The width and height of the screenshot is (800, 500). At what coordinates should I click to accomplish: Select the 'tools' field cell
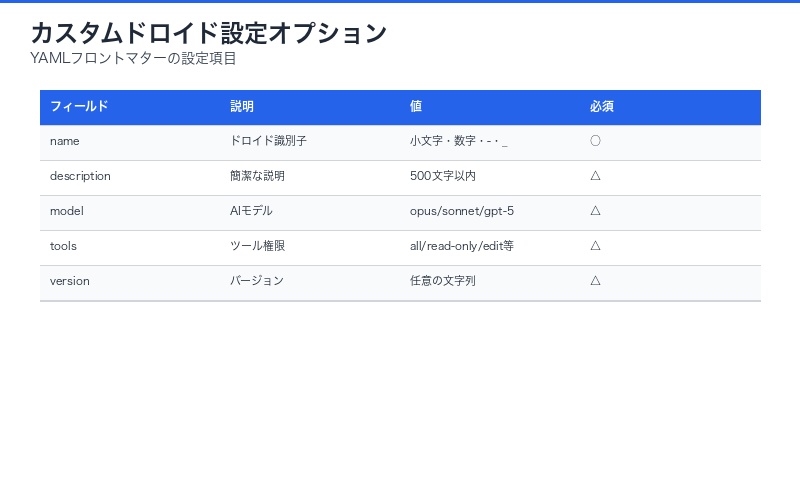63,246
